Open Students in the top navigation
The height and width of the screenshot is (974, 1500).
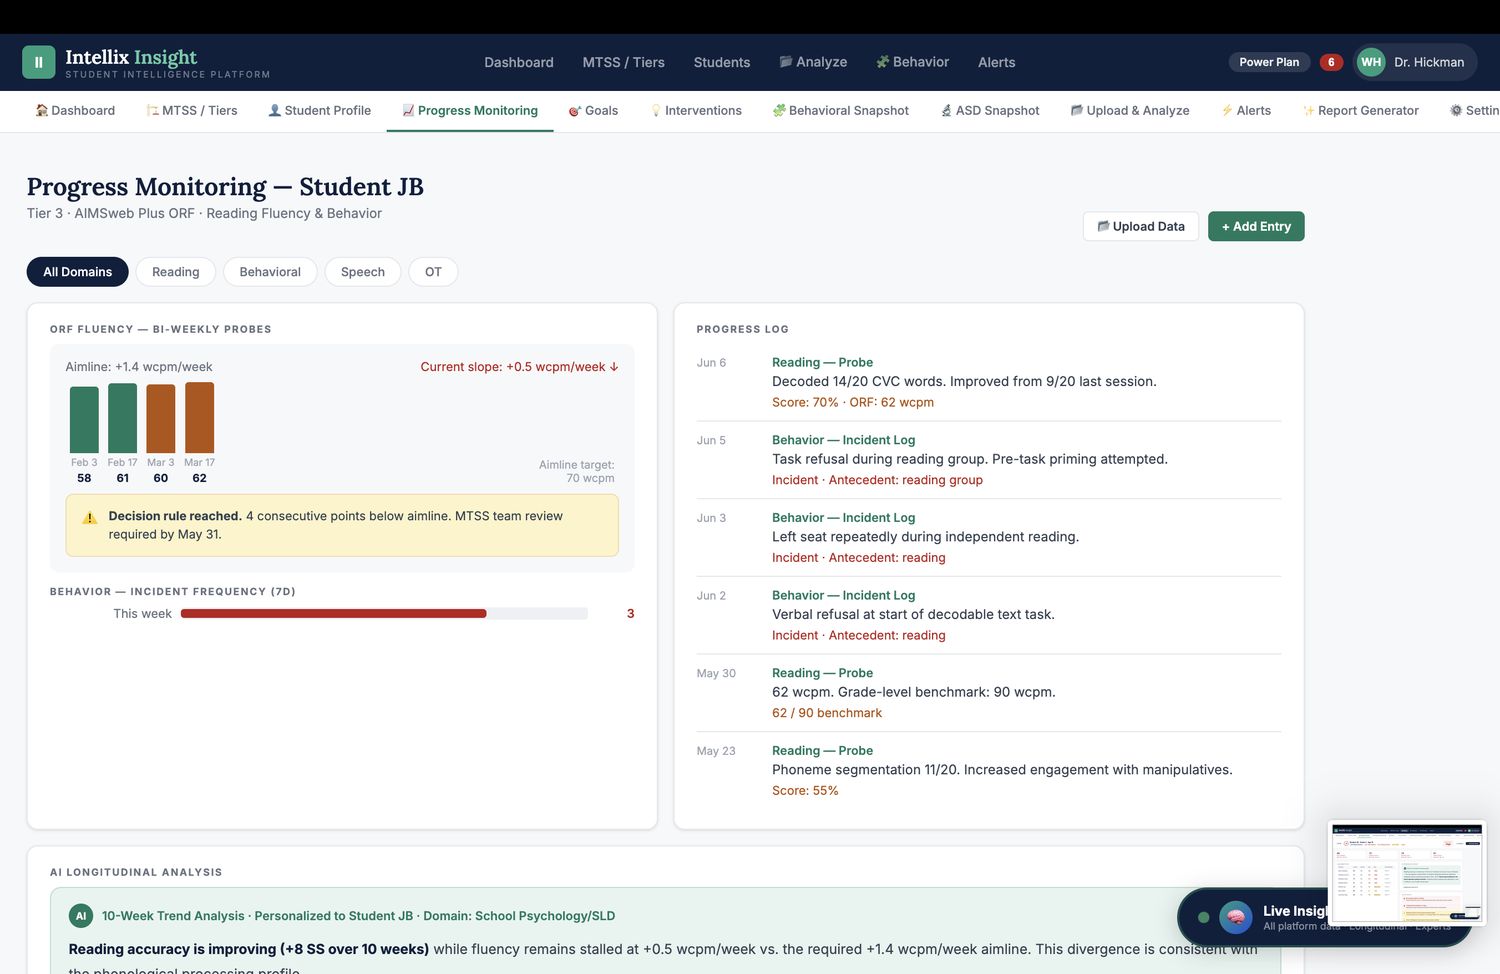(722, 62)
